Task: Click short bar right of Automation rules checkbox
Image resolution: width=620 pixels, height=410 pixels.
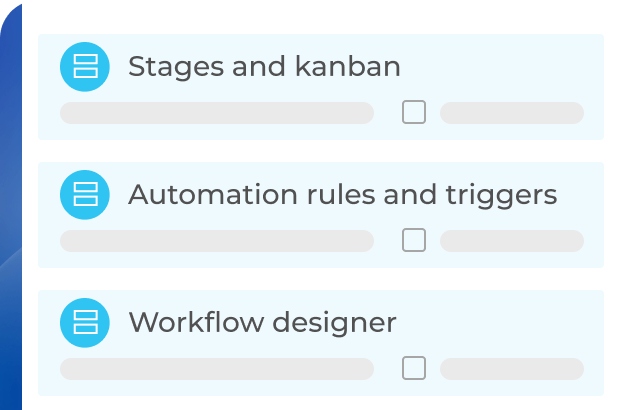Action: click(511, 241)
